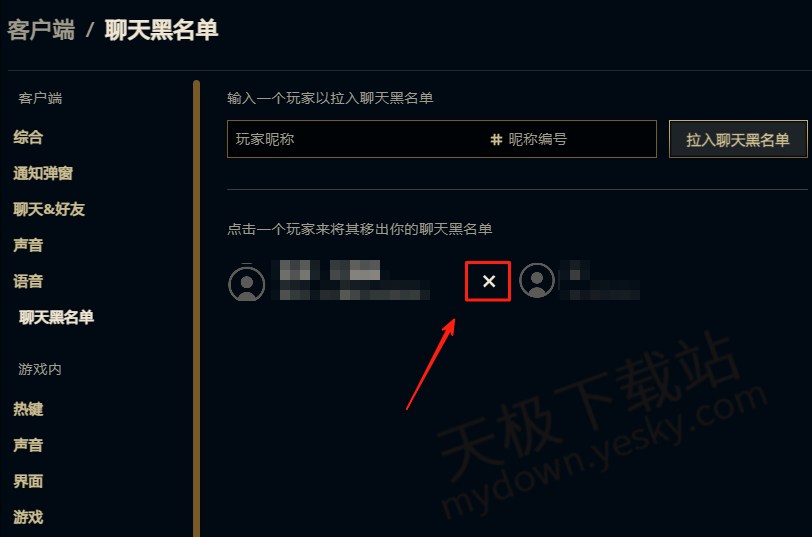Click the sidebar's vertical scrollbar
Viewport: 812px width, 537px height.
[196, 308]
